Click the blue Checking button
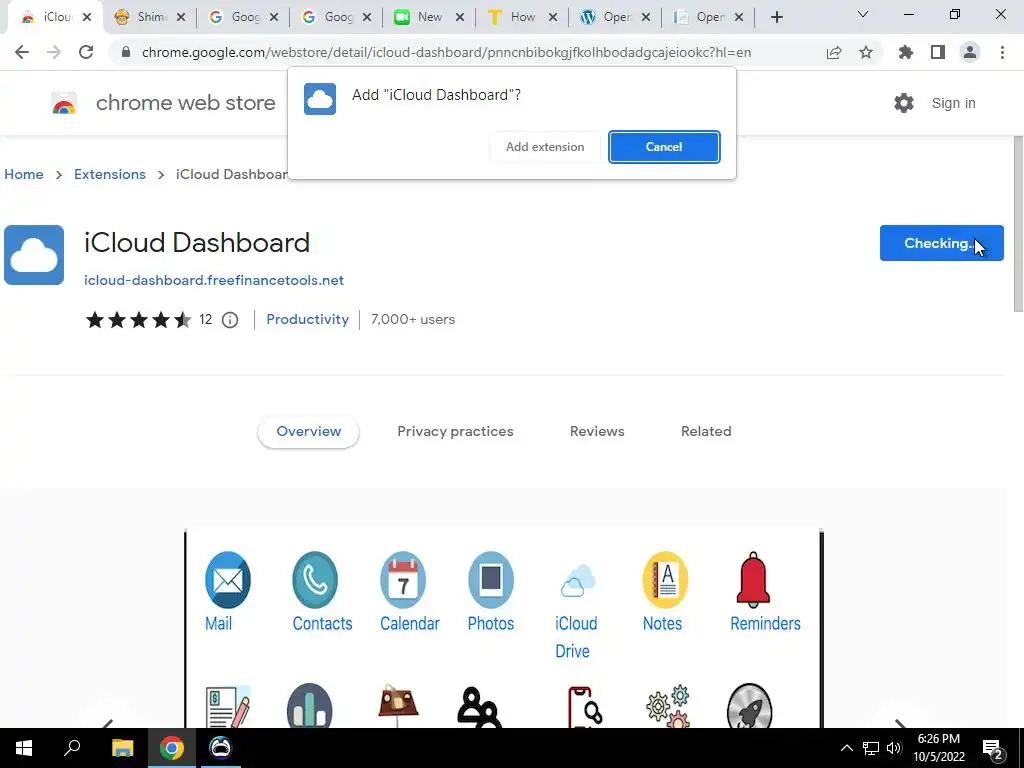 point(941,243)
